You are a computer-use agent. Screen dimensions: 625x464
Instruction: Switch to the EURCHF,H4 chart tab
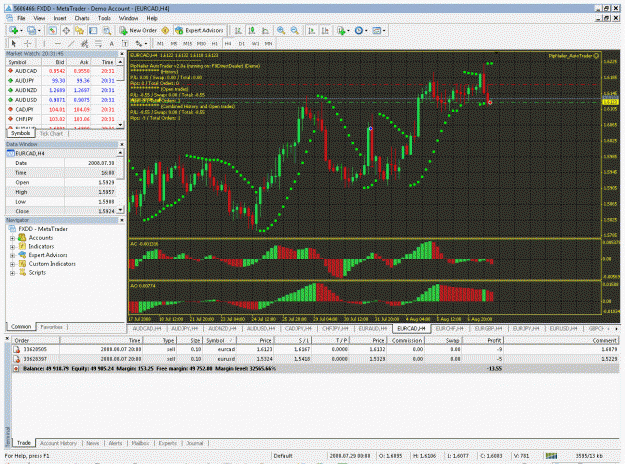(x=449, y=328)
